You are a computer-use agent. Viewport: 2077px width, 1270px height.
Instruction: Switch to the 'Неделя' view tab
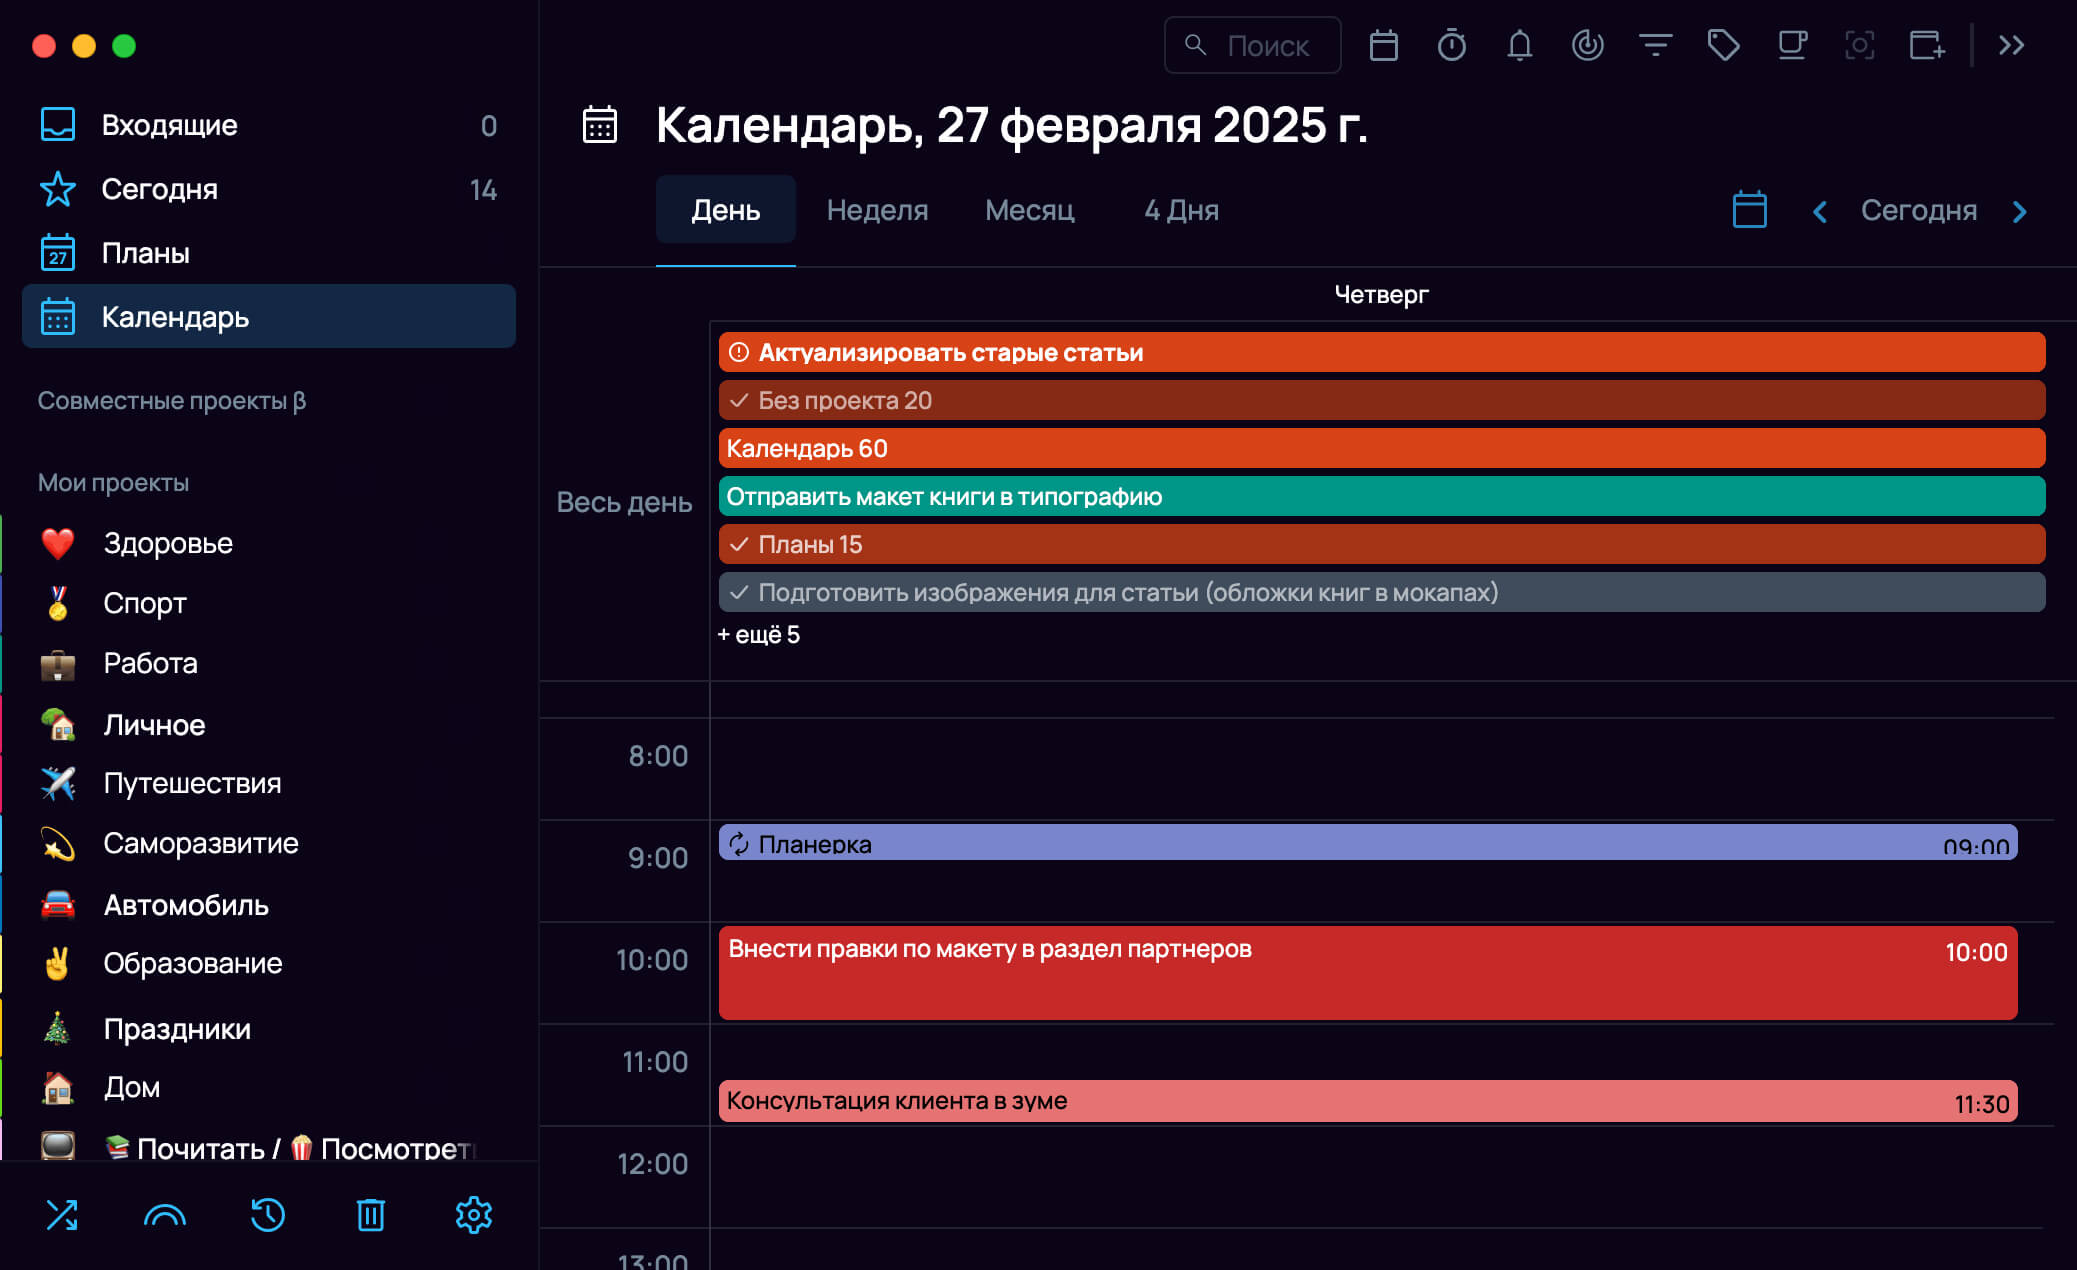[877, 210]
